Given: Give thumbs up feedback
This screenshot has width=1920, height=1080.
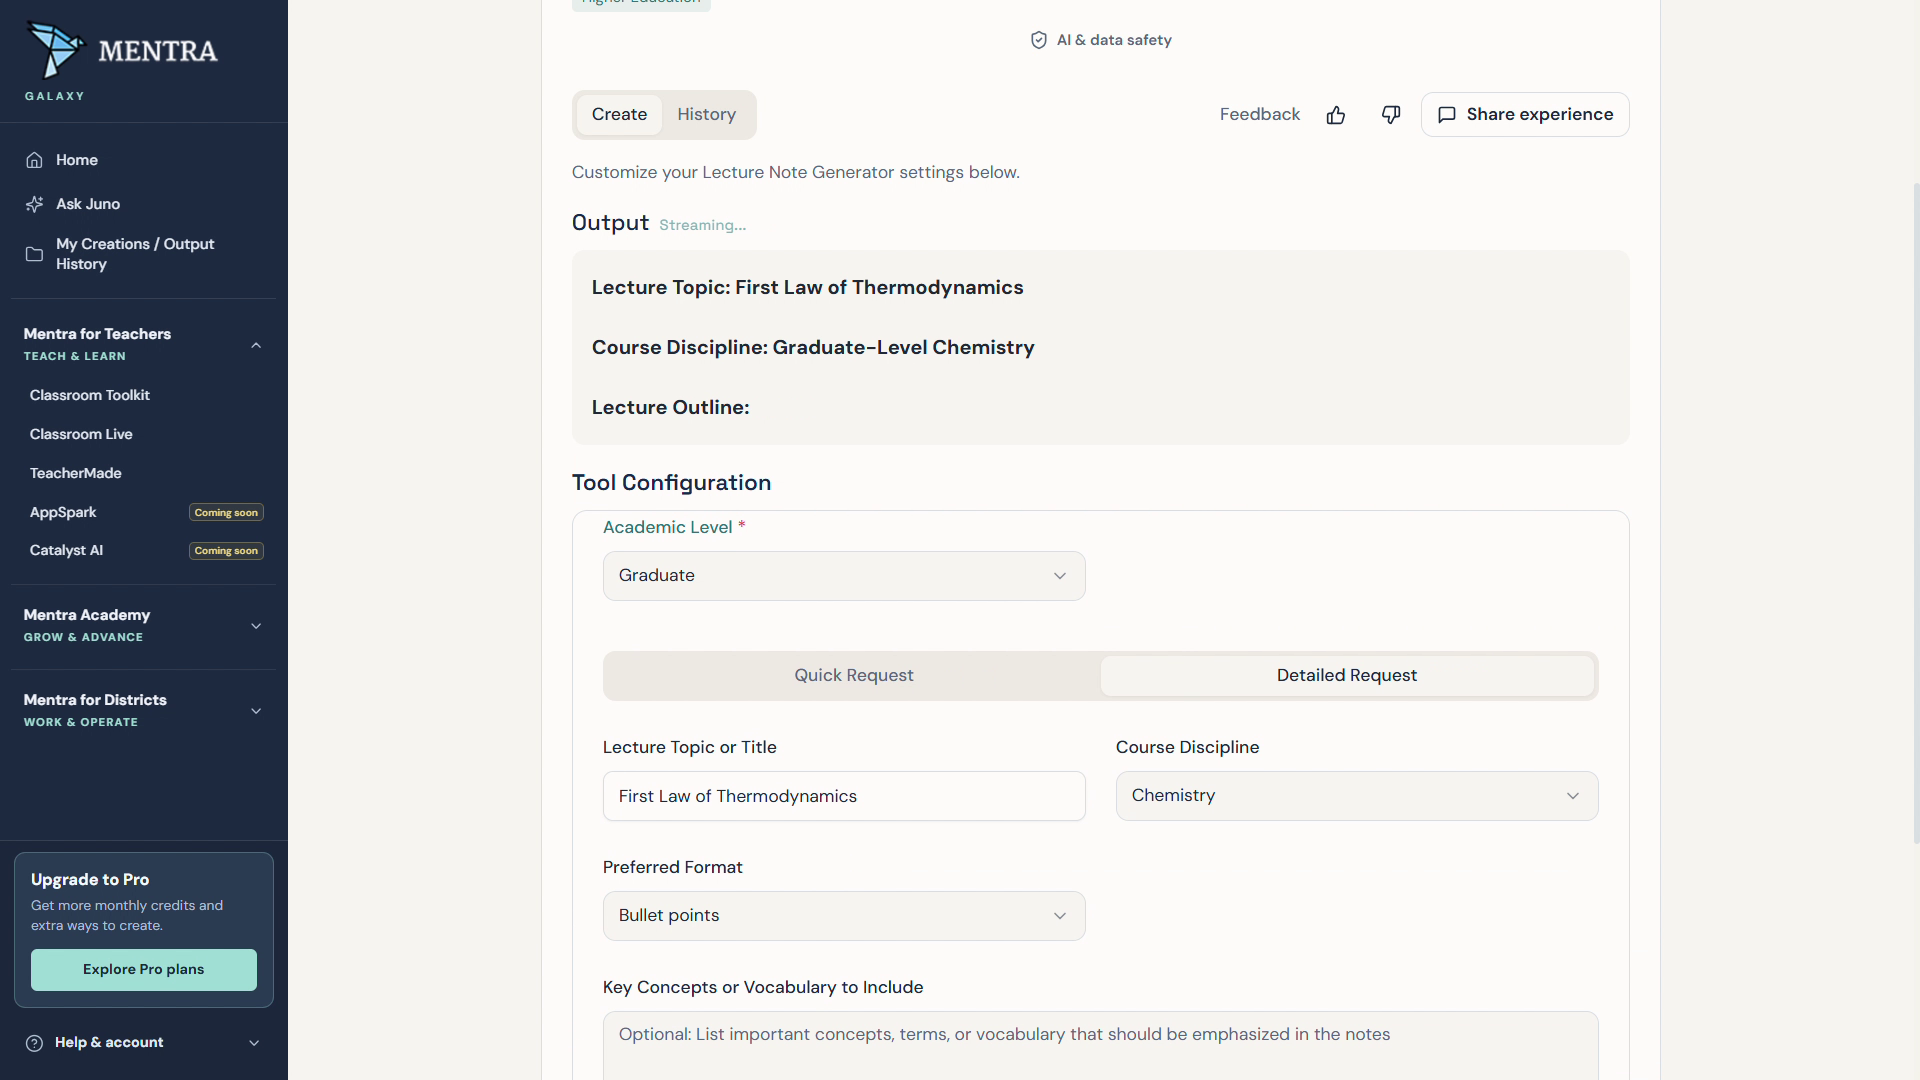Looking at the screenshot, I should click(x=1336, y=115).
